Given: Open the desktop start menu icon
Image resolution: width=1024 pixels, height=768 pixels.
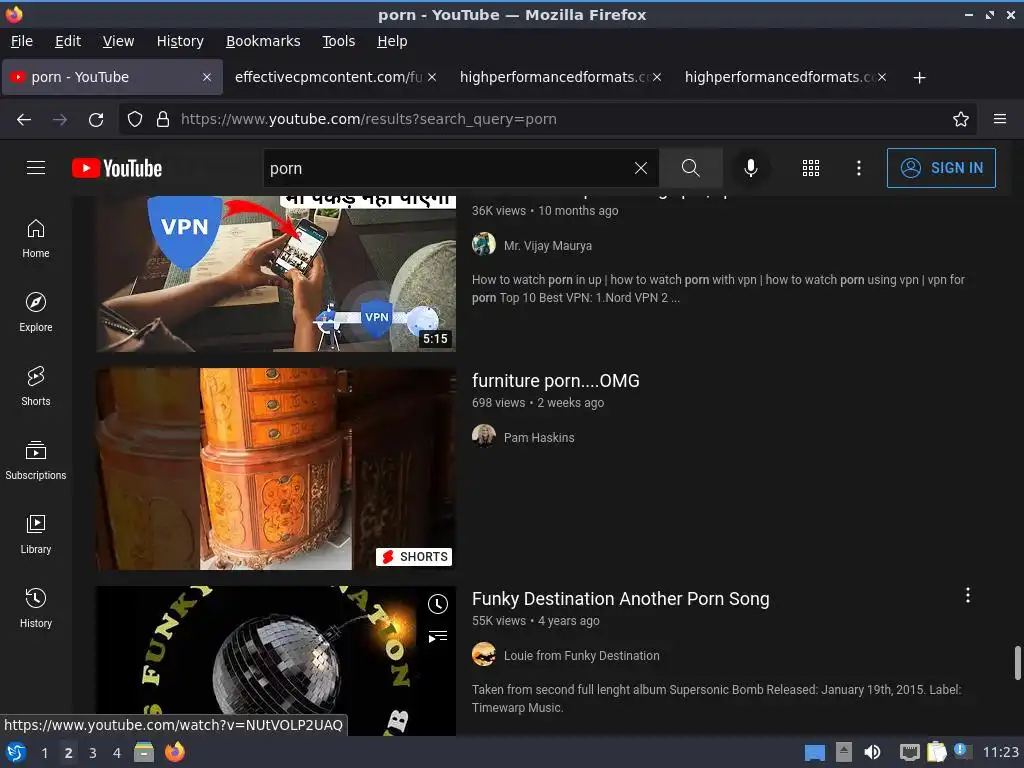Looking at the screenshot, I should [x=16, y=752].
